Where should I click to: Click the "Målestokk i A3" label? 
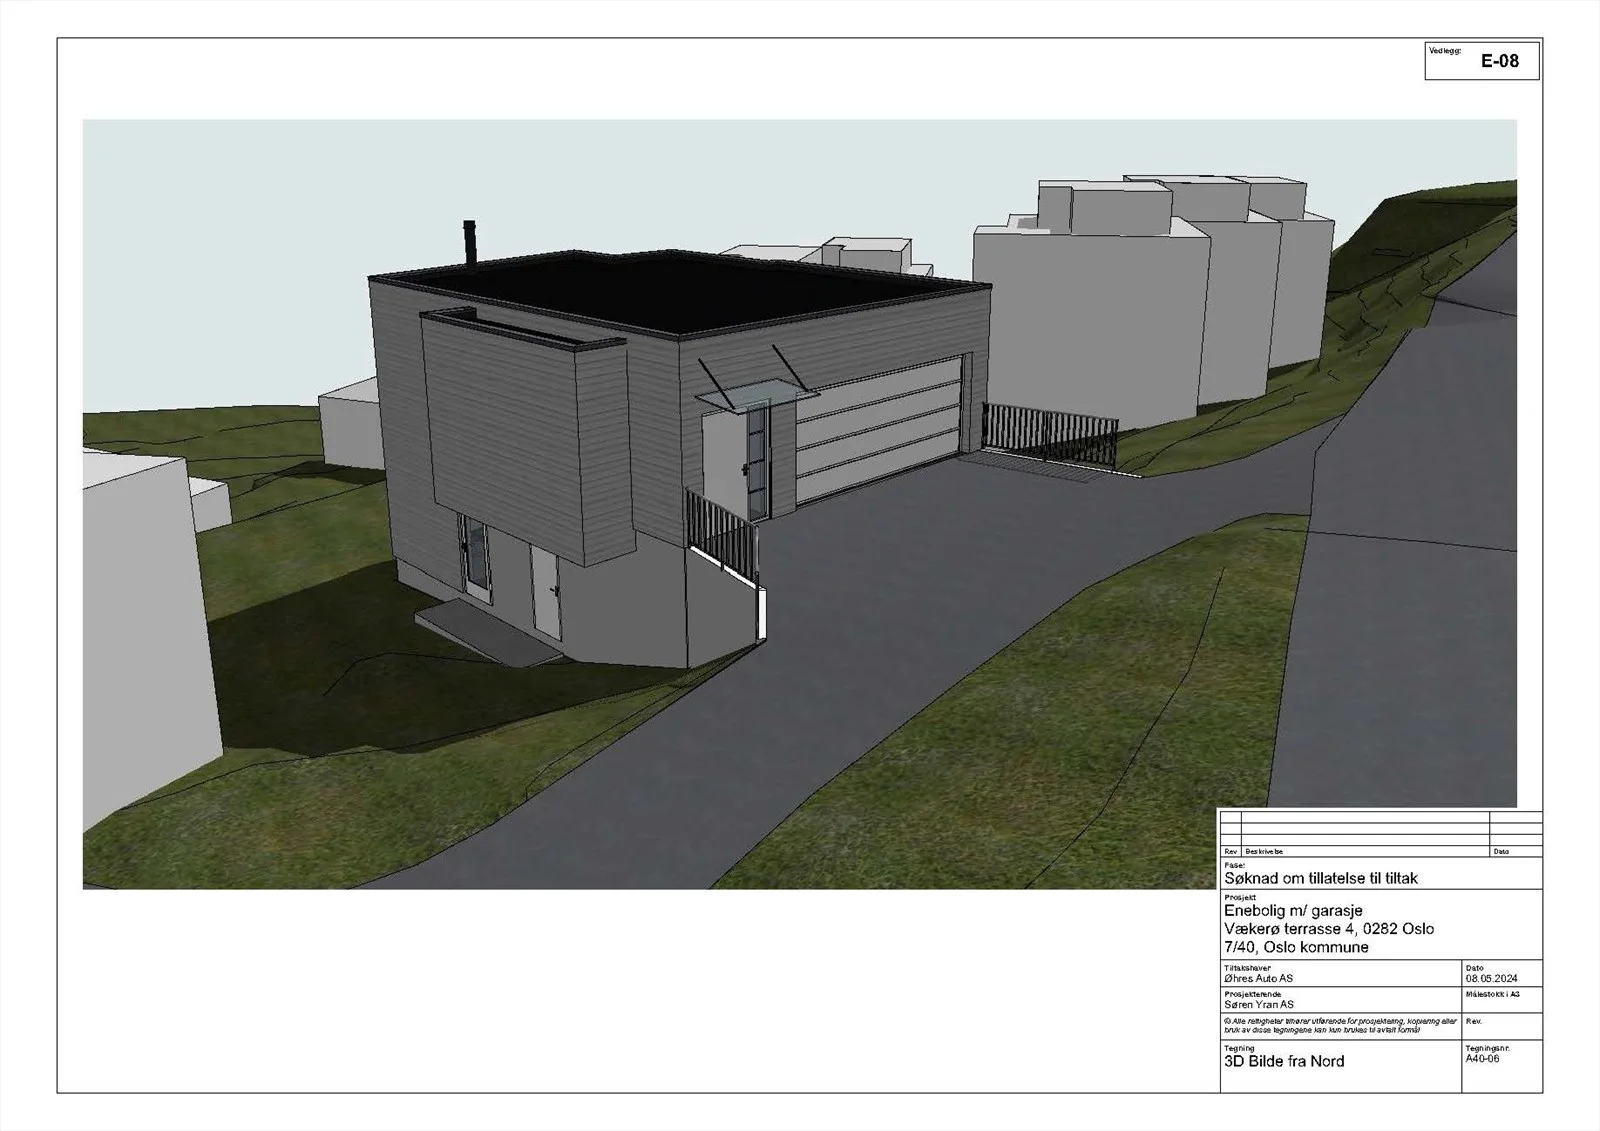tap(1492, 994)
